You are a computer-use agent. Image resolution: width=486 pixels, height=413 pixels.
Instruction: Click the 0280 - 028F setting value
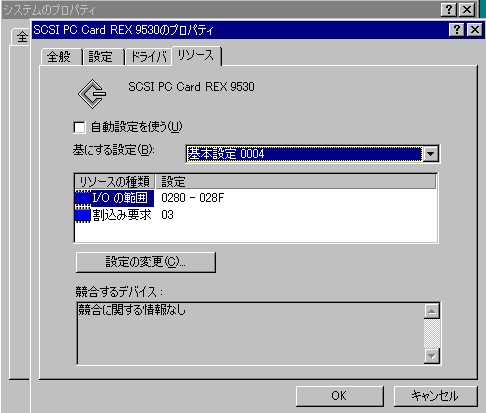[x=192, y=198]
